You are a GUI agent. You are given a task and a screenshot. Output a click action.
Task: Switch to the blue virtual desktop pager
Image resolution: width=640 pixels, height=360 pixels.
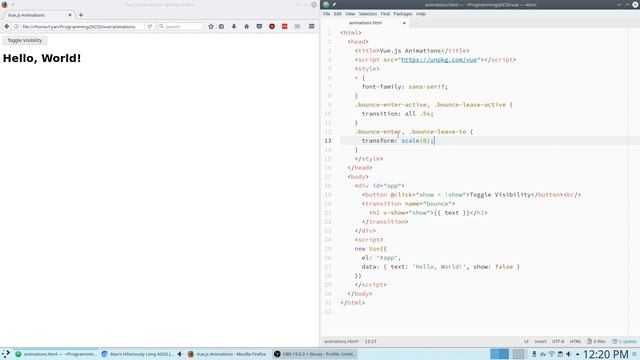click(499, 354)
